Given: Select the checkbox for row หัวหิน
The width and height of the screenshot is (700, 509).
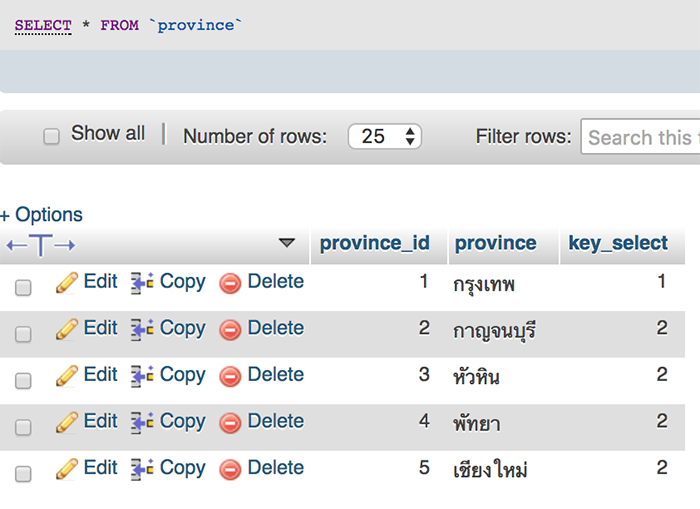Looking at the screenshot, I should [x=23, y=381].
